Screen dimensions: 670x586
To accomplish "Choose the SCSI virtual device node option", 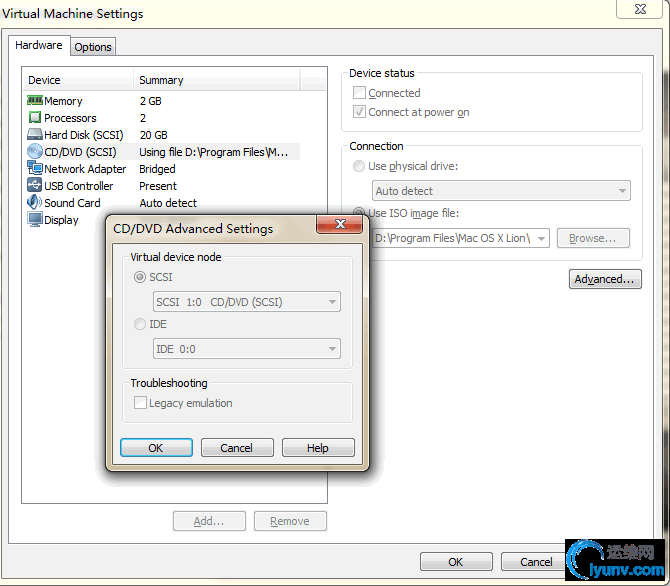I will [140, 277].
